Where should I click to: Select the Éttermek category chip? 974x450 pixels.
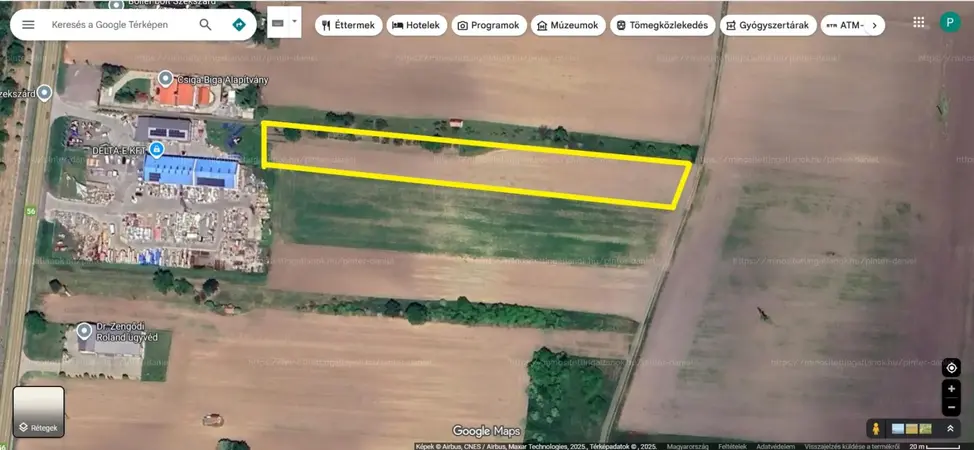tap(348, 25)
